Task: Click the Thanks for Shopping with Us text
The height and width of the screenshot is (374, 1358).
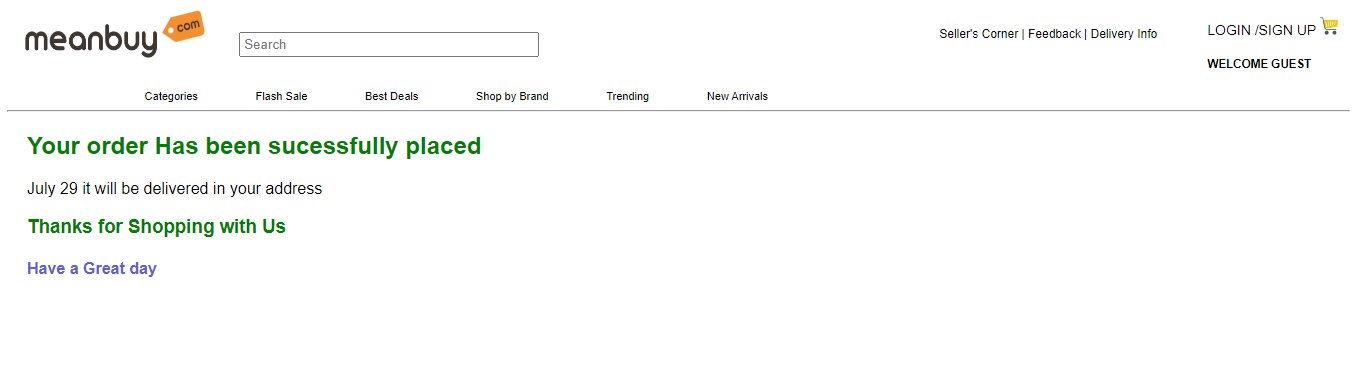Action: pos(157,227)
